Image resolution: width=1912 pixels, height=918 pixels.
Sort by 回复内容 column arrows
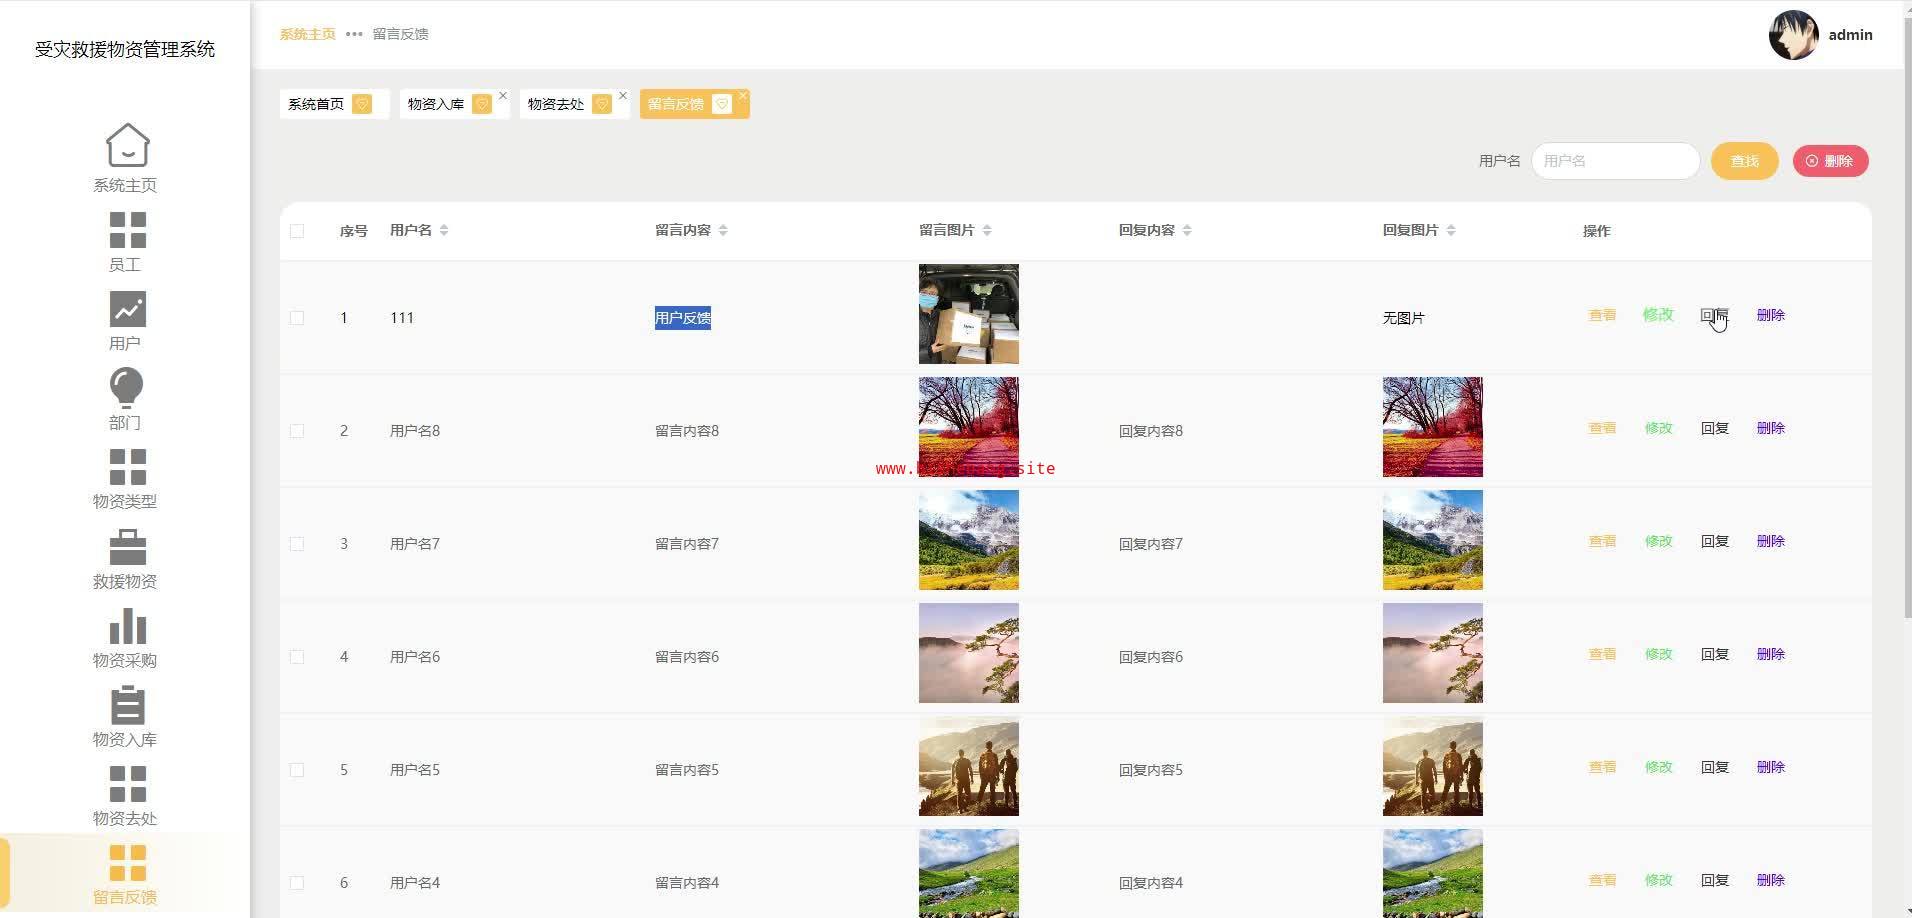point(1187,231)
